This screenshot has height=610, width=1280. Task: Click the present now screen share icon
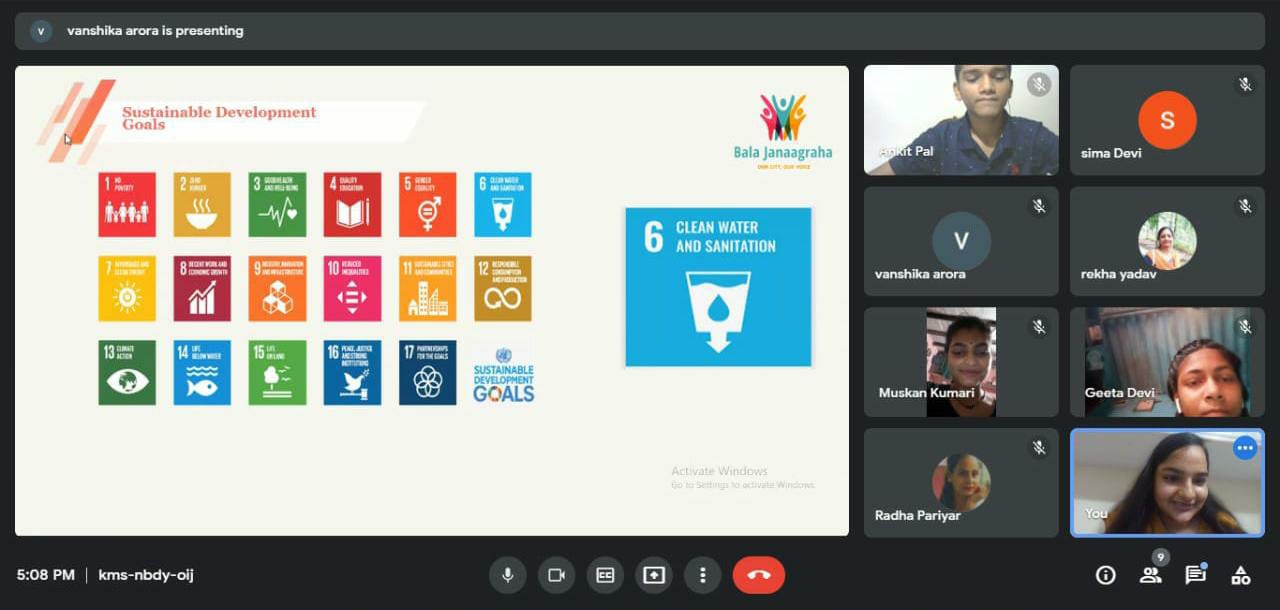point(654,575)
